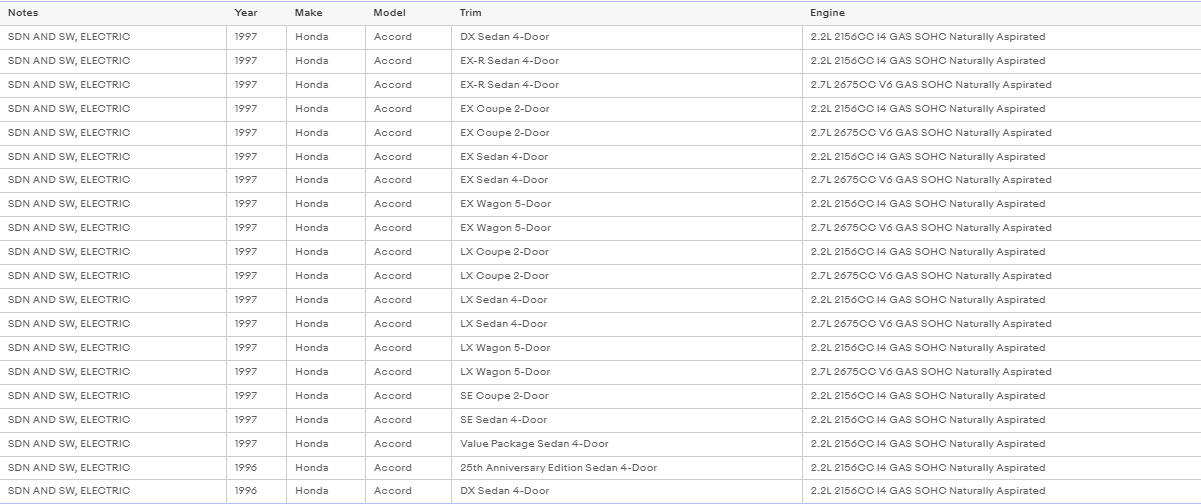This screenshot has height=504, width=1201.
Task: Select "EX Coupe 2-Door" trim with 2.7L V6
Action: pos(626,133)
